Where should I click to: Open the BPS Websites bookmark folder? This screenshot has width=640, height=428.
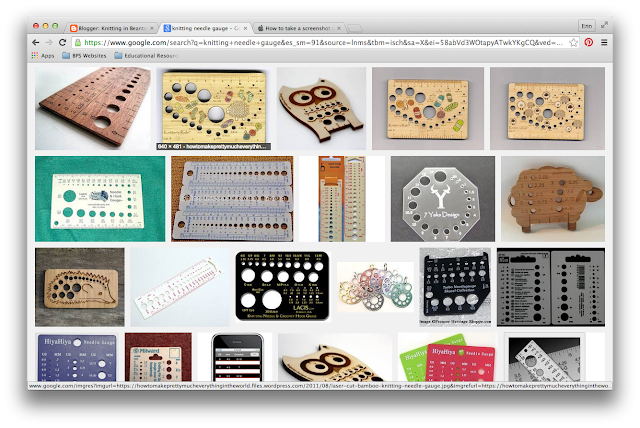(84, 55)
